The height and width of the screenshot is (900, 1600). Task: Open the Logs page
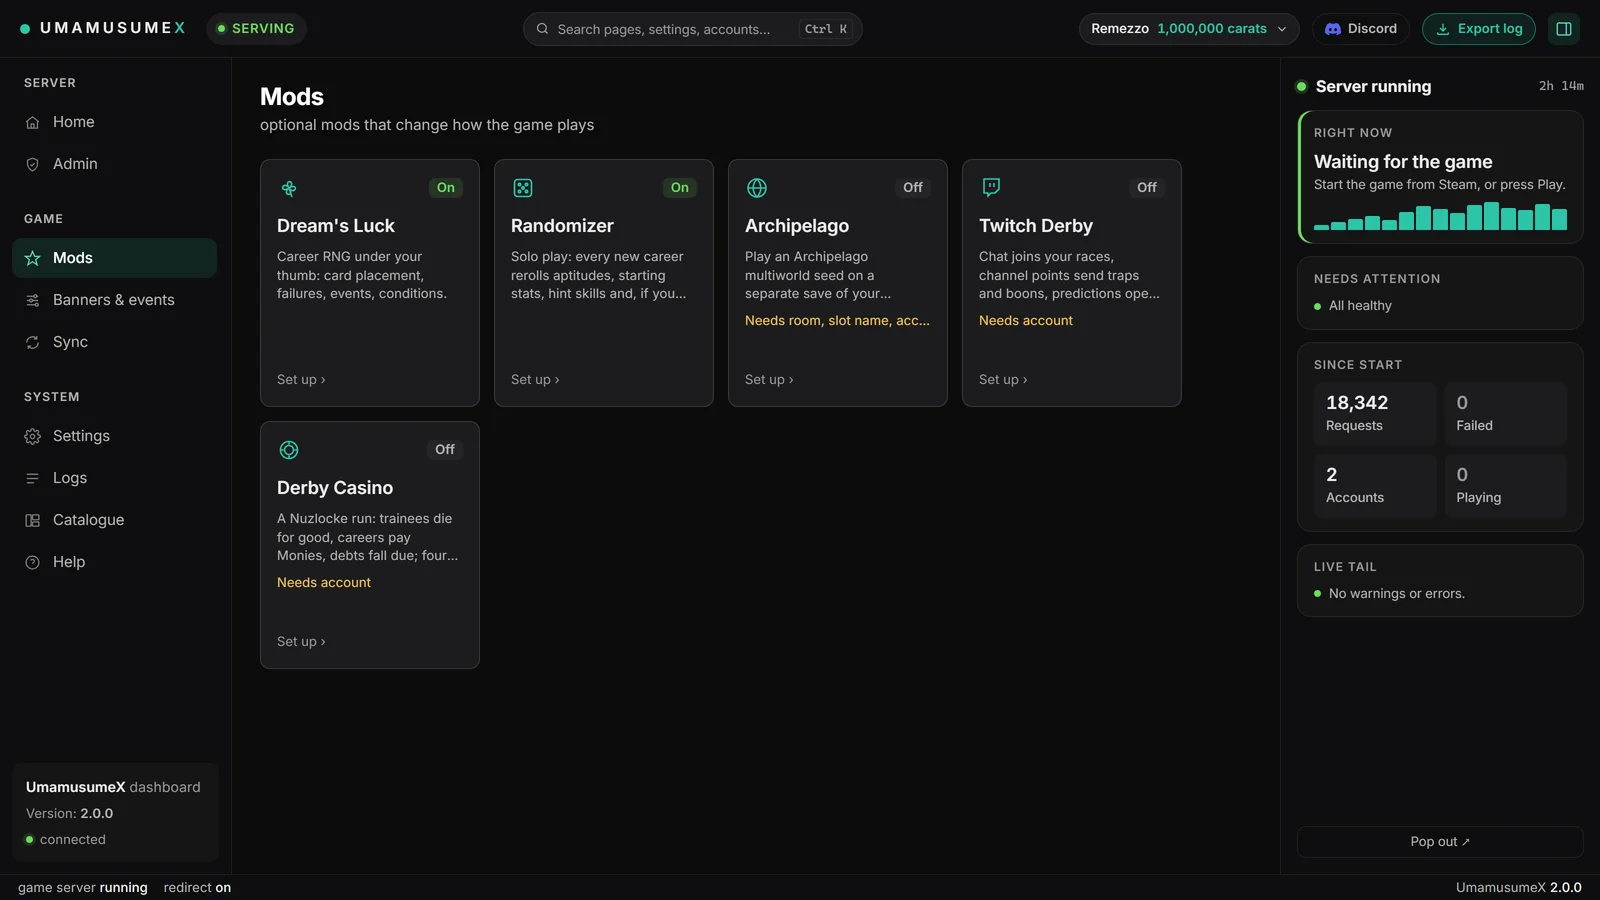point(114,478)
